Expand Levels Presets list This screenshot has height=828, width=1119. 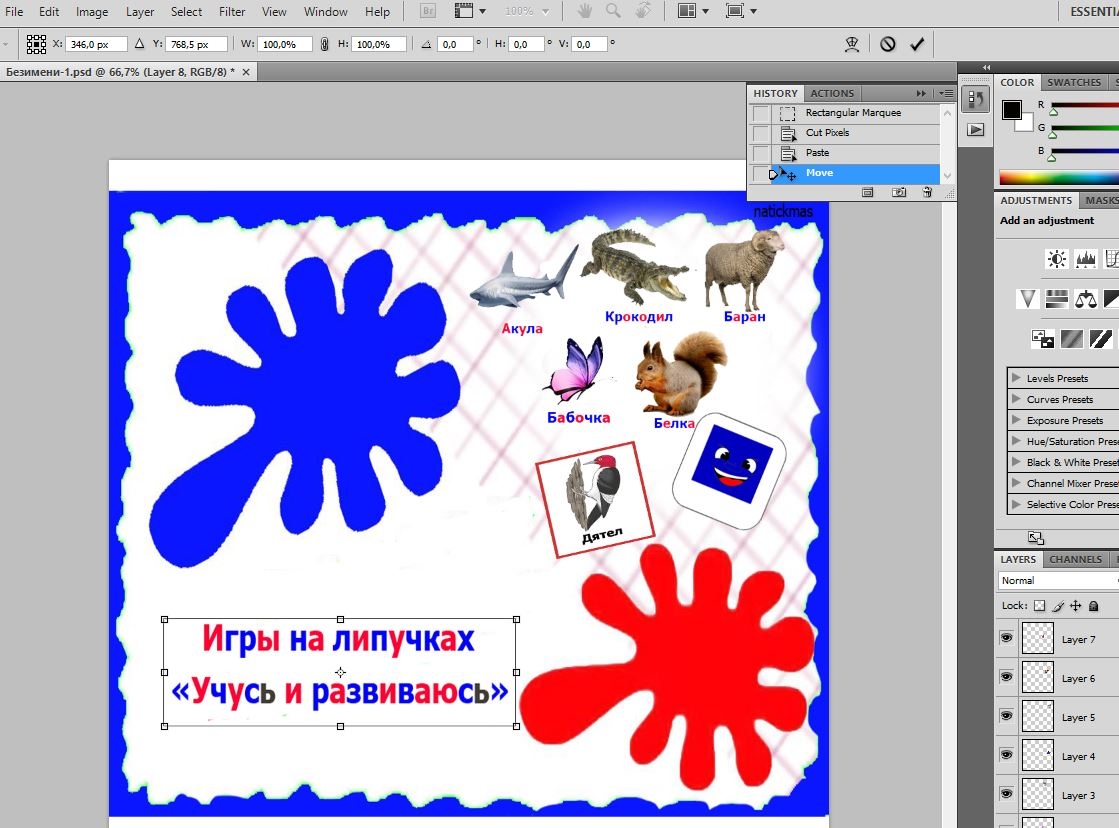[x=1016, y=378]
